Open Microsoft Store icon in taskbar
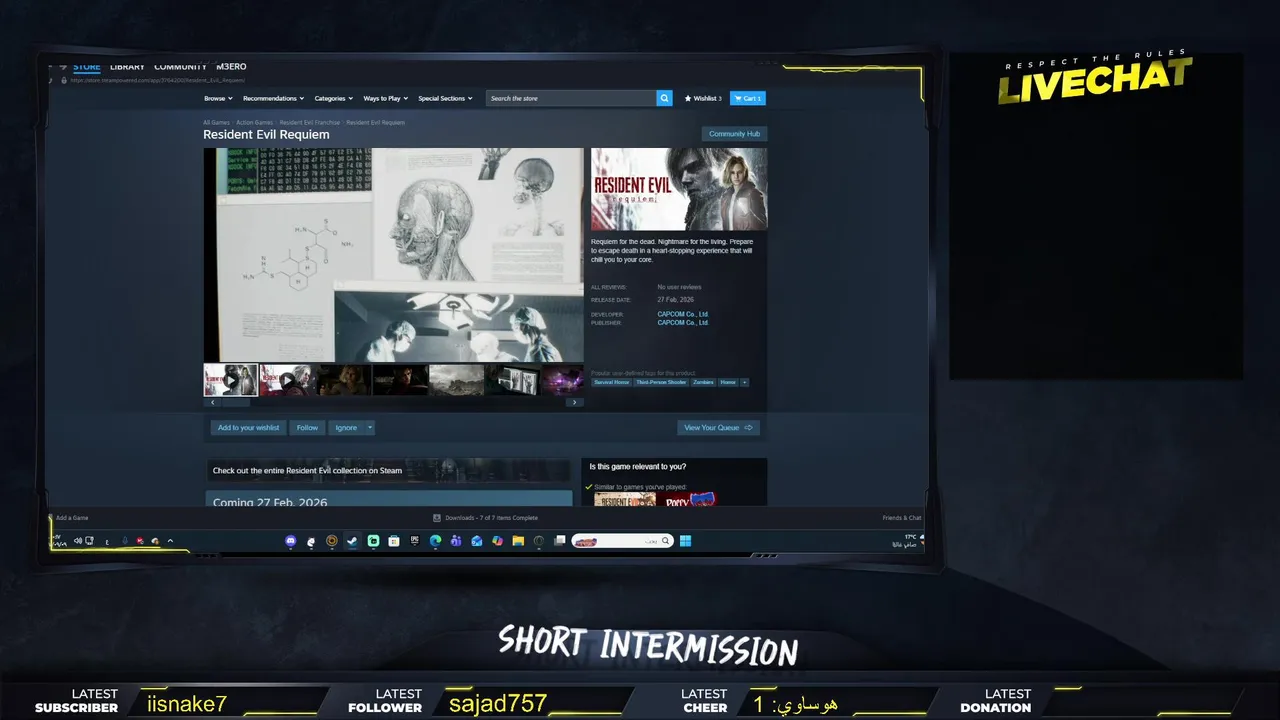This screenshot has width=1280, height=720. [x=394, y=541]
